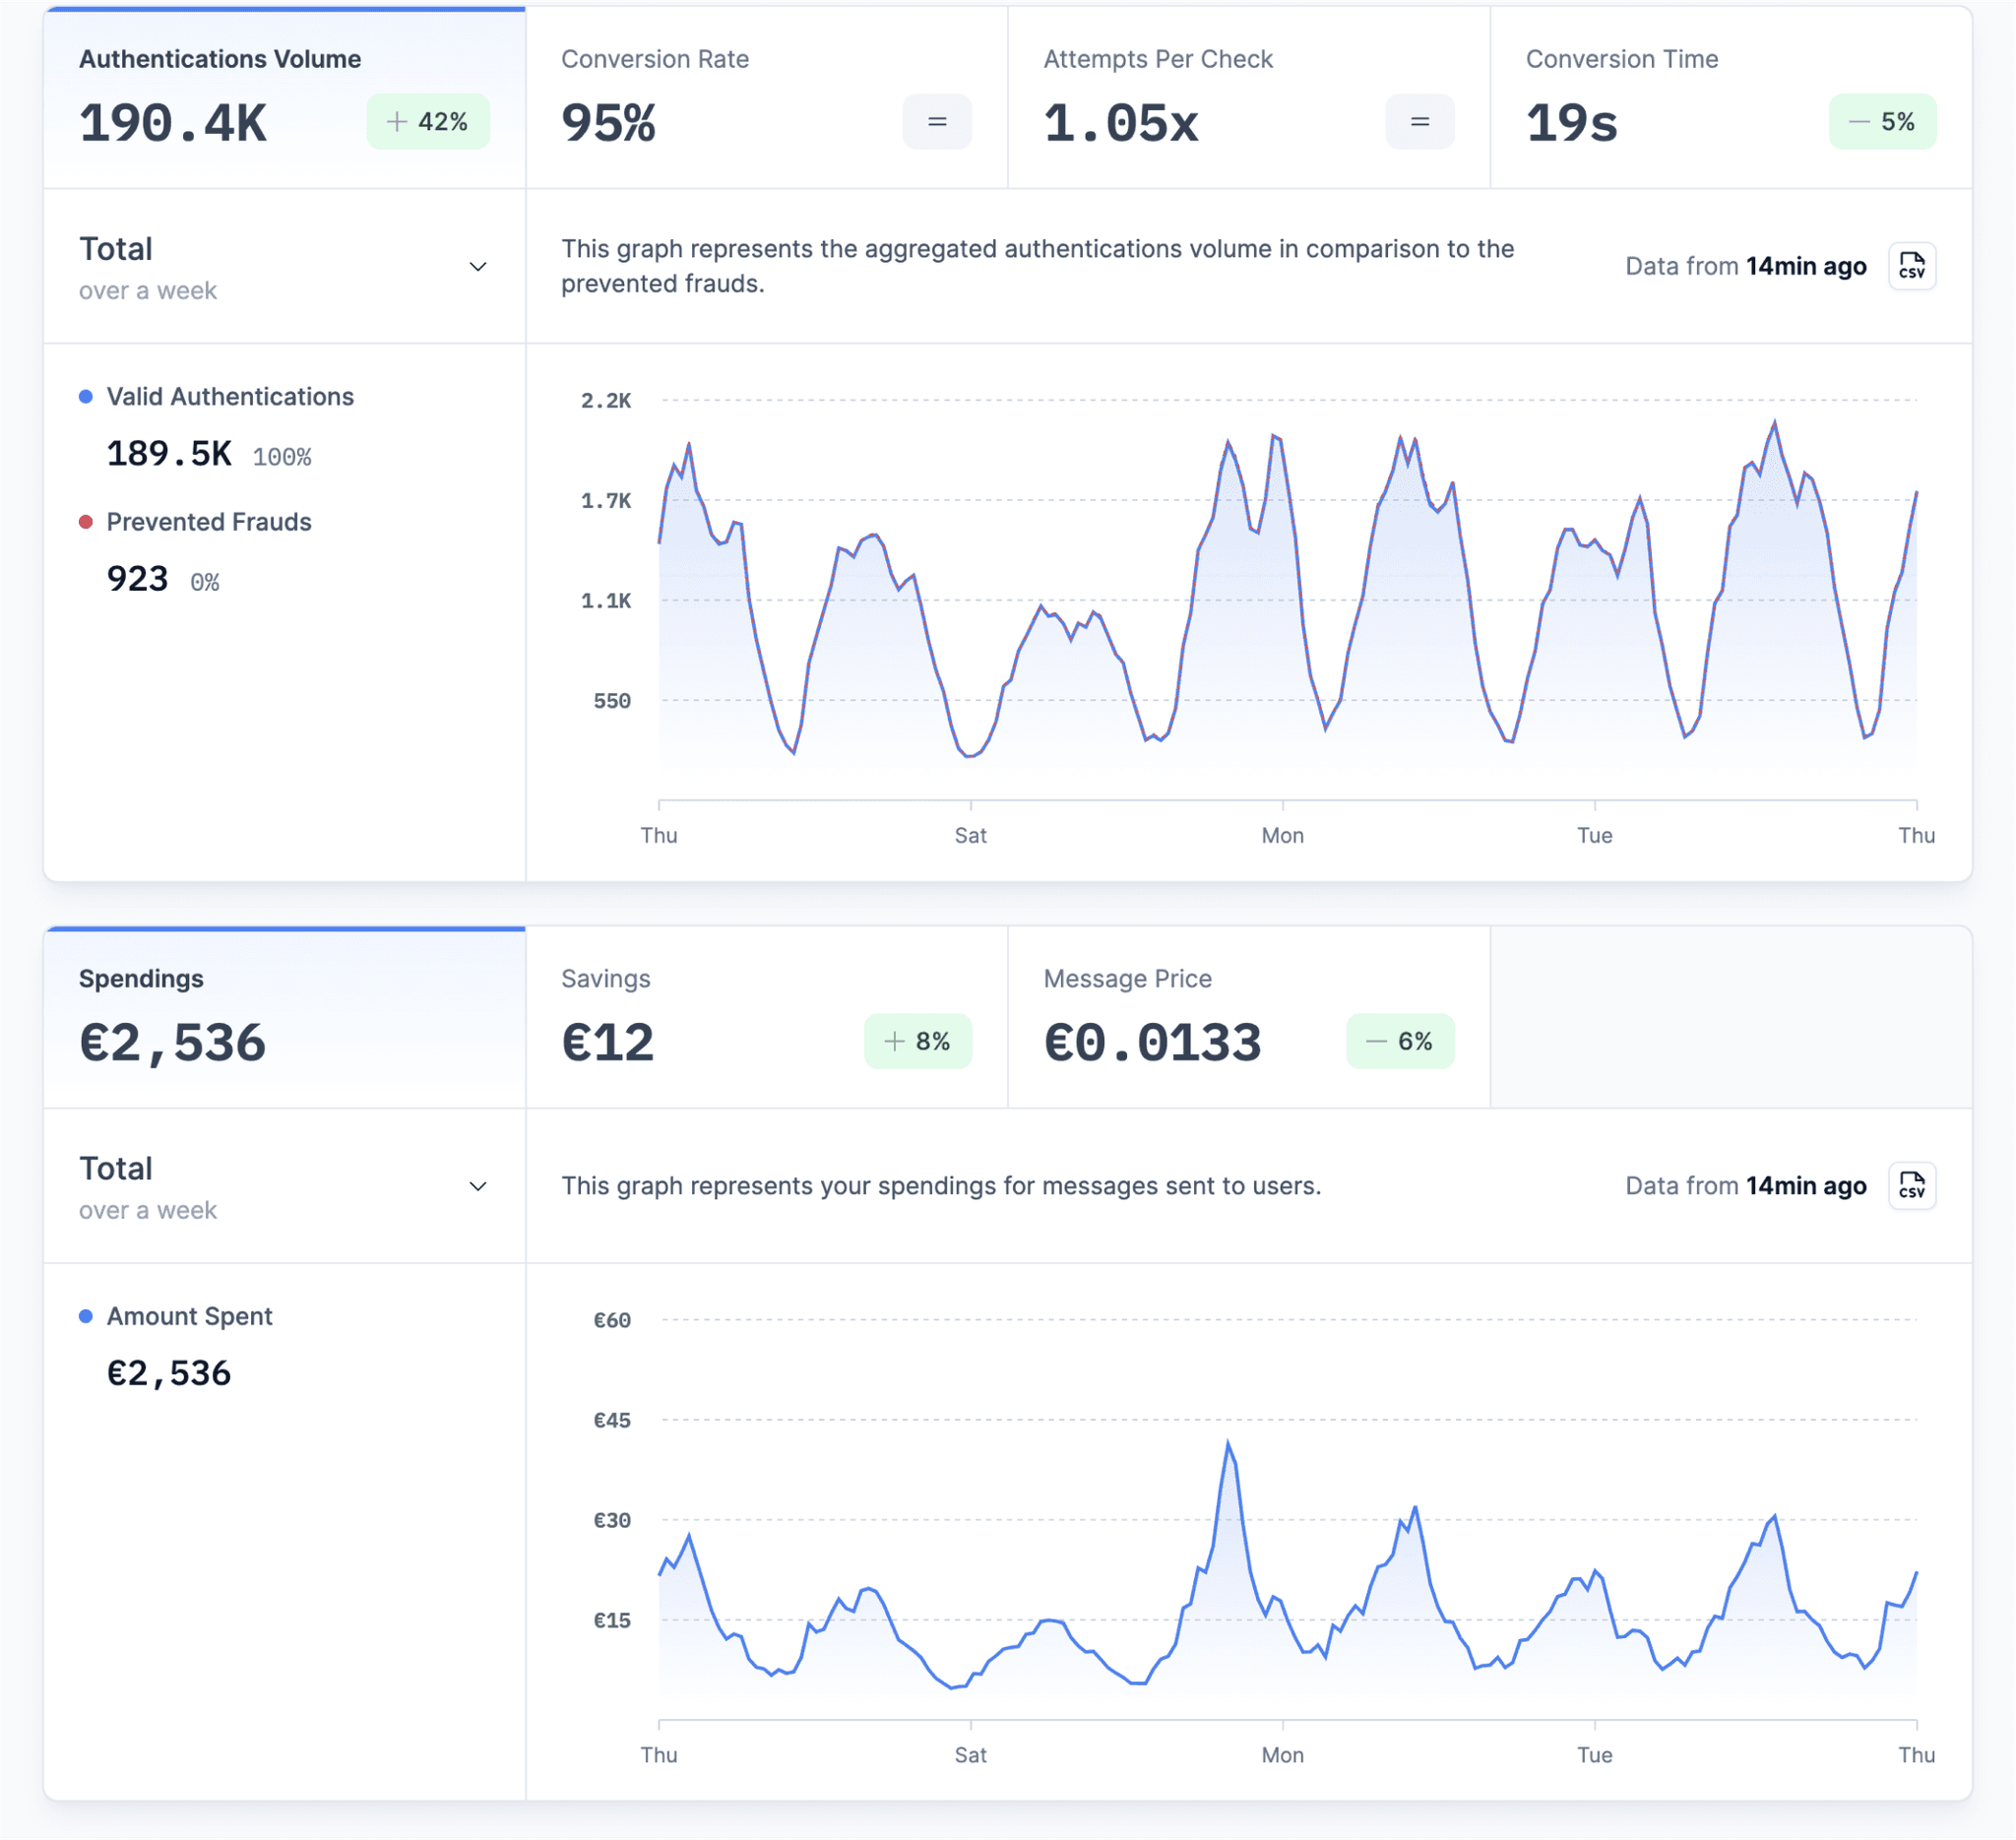Image resolution: width=2016 pixels, height=1840 pixels.
Task: Download authentications graph CSV export
Action: tap(1911, 266)
